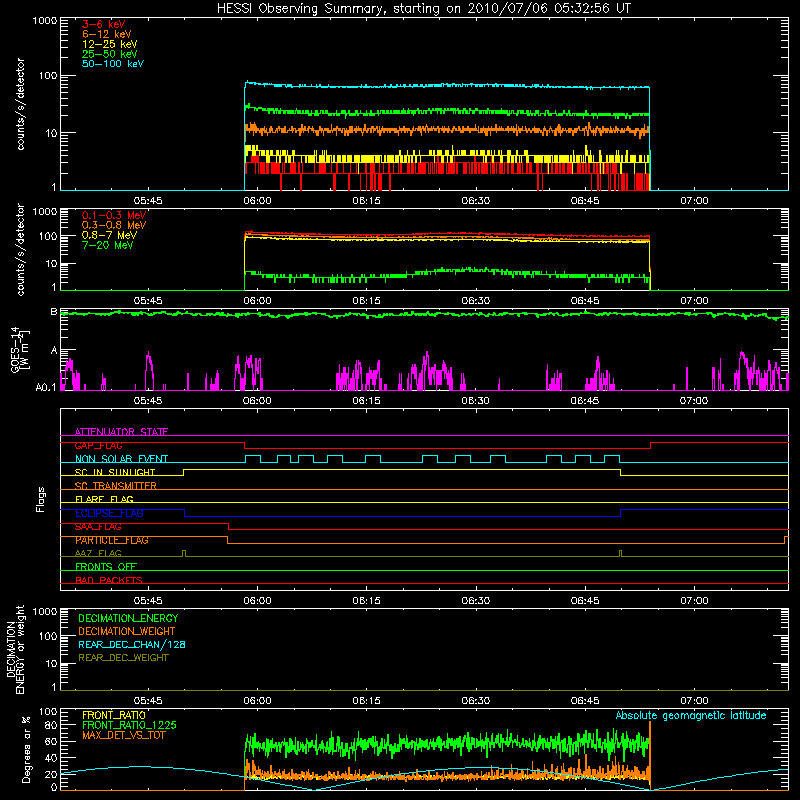Pick the FLARE_FLAG label

click(104, 499)
